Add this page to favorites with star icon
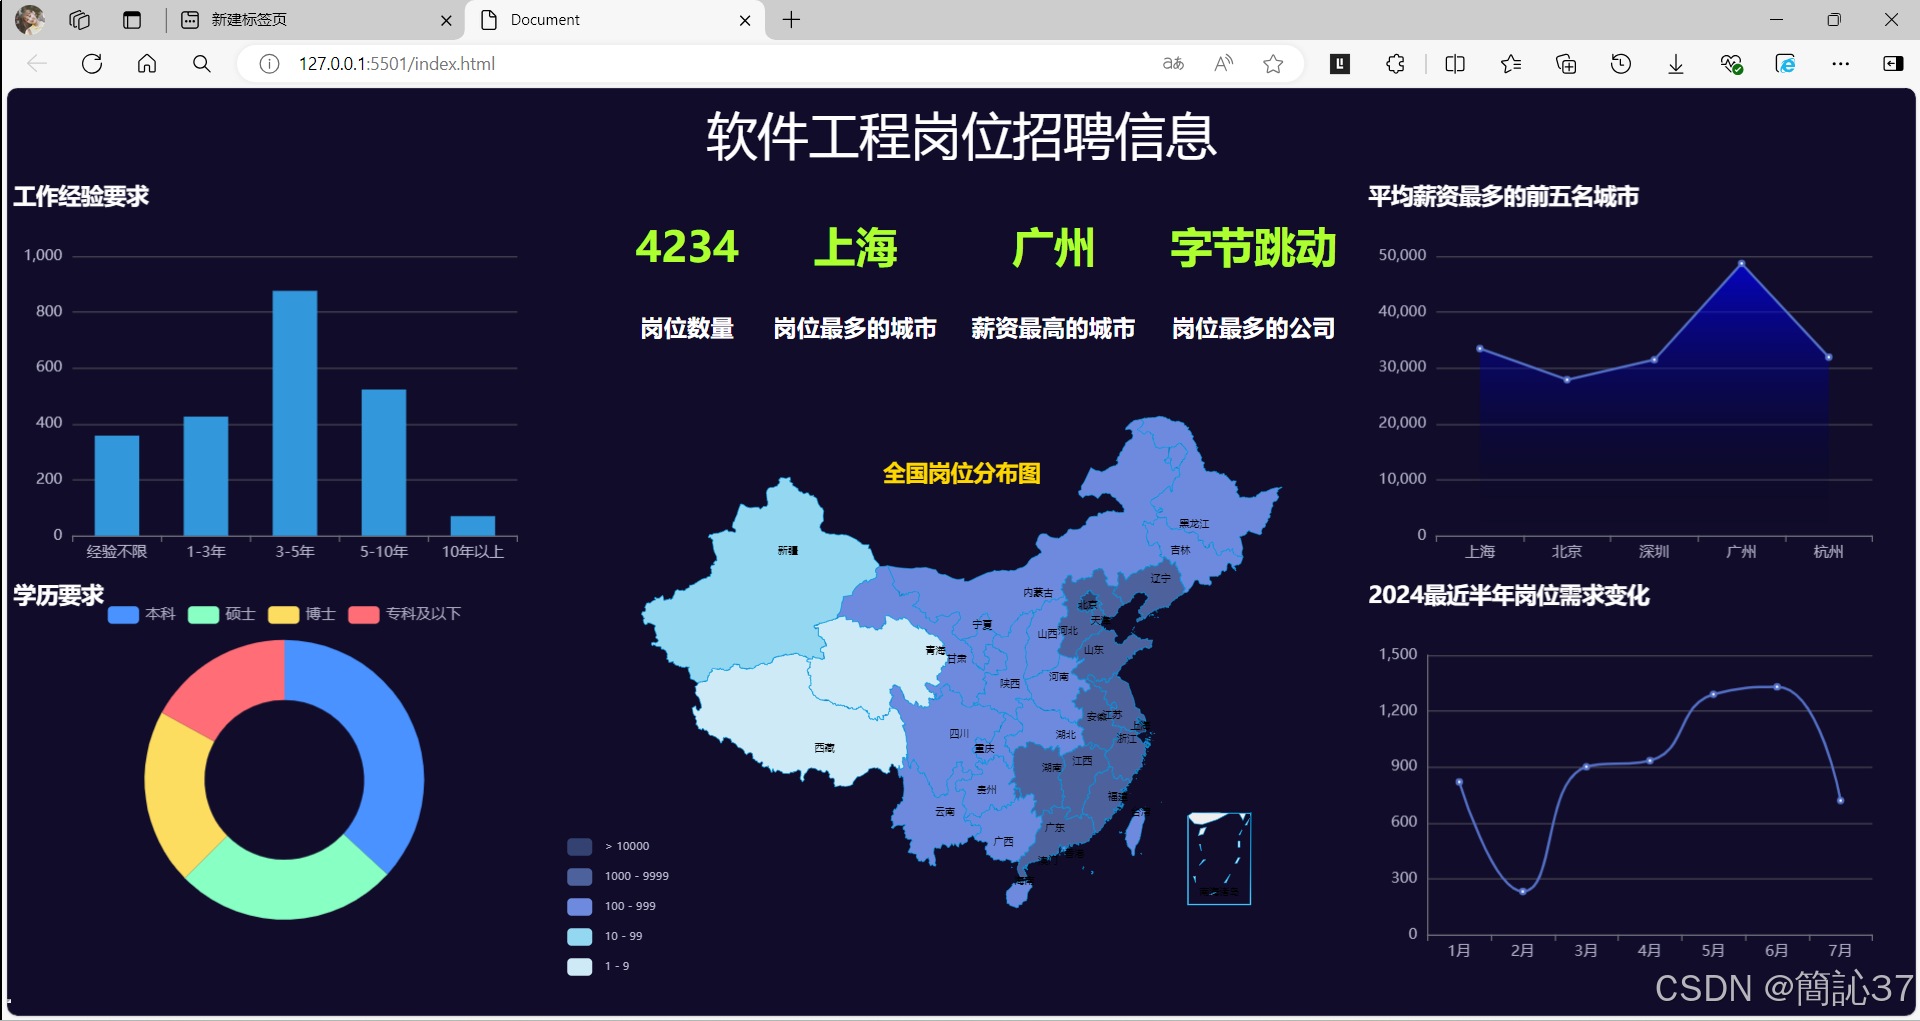Image resolution: width=1920 pixels, height=1021 pixels. point(1273,64)
